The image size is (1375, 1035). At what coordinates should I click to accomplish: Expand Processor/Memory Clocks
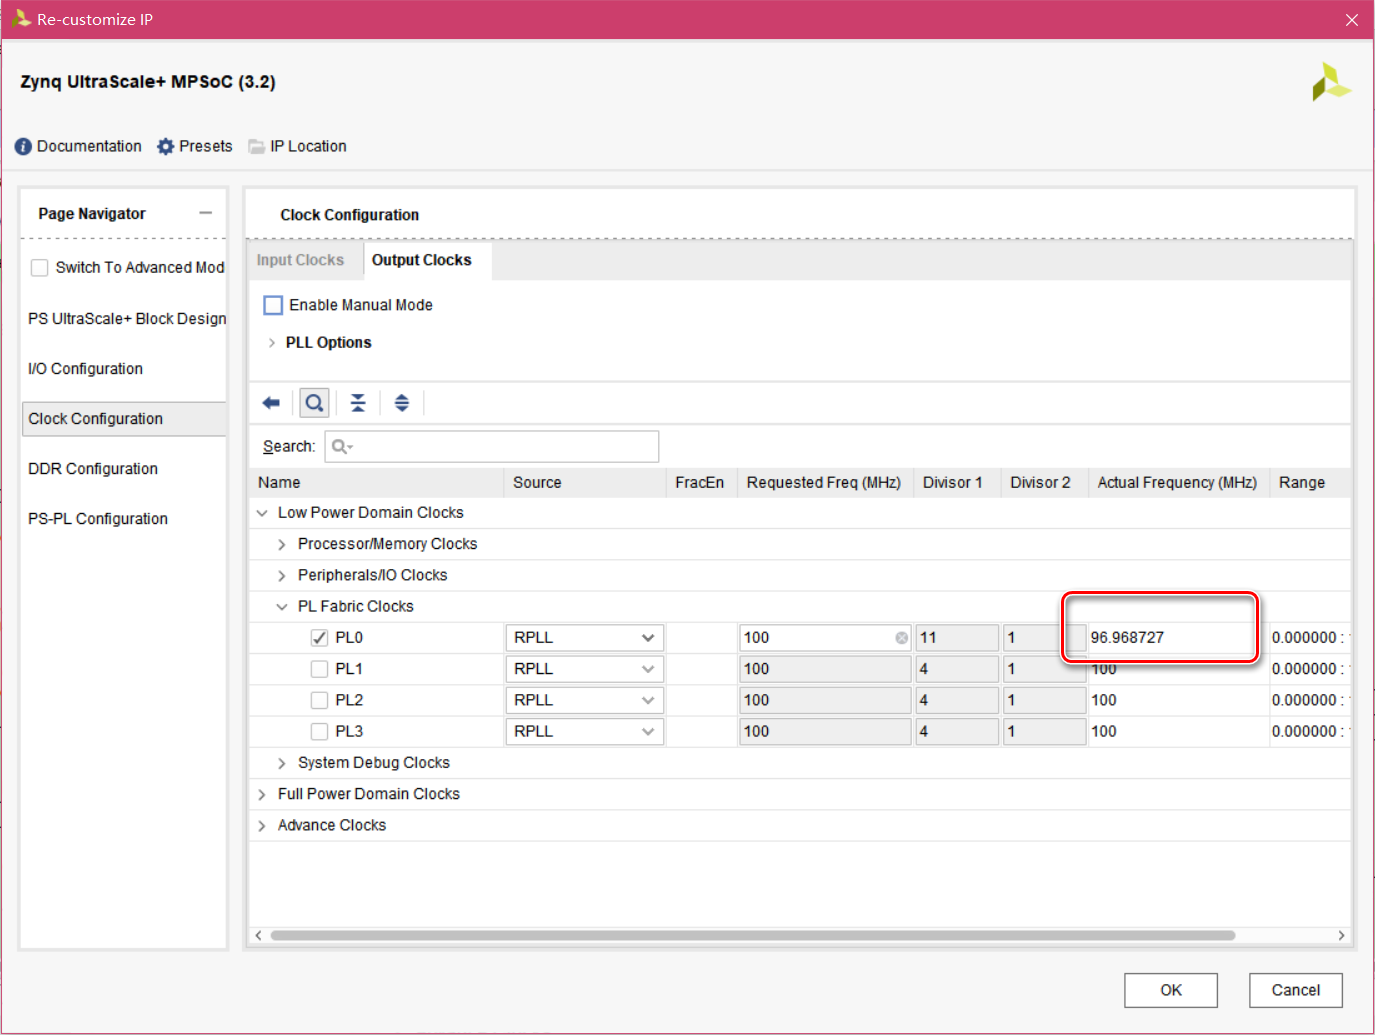point(282,544)
